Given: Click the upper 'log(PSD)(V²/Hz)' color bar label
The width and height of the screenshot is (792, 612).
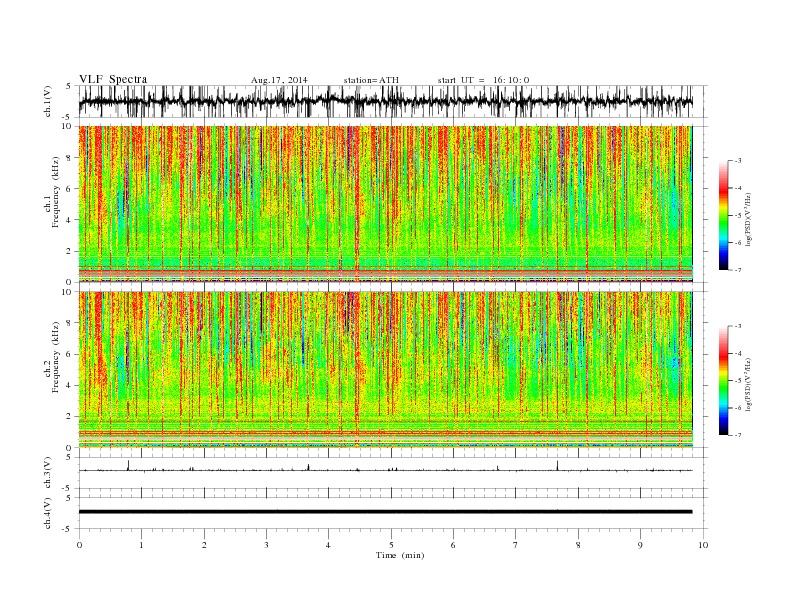Looking at the screenshot, I should point(749,220).
